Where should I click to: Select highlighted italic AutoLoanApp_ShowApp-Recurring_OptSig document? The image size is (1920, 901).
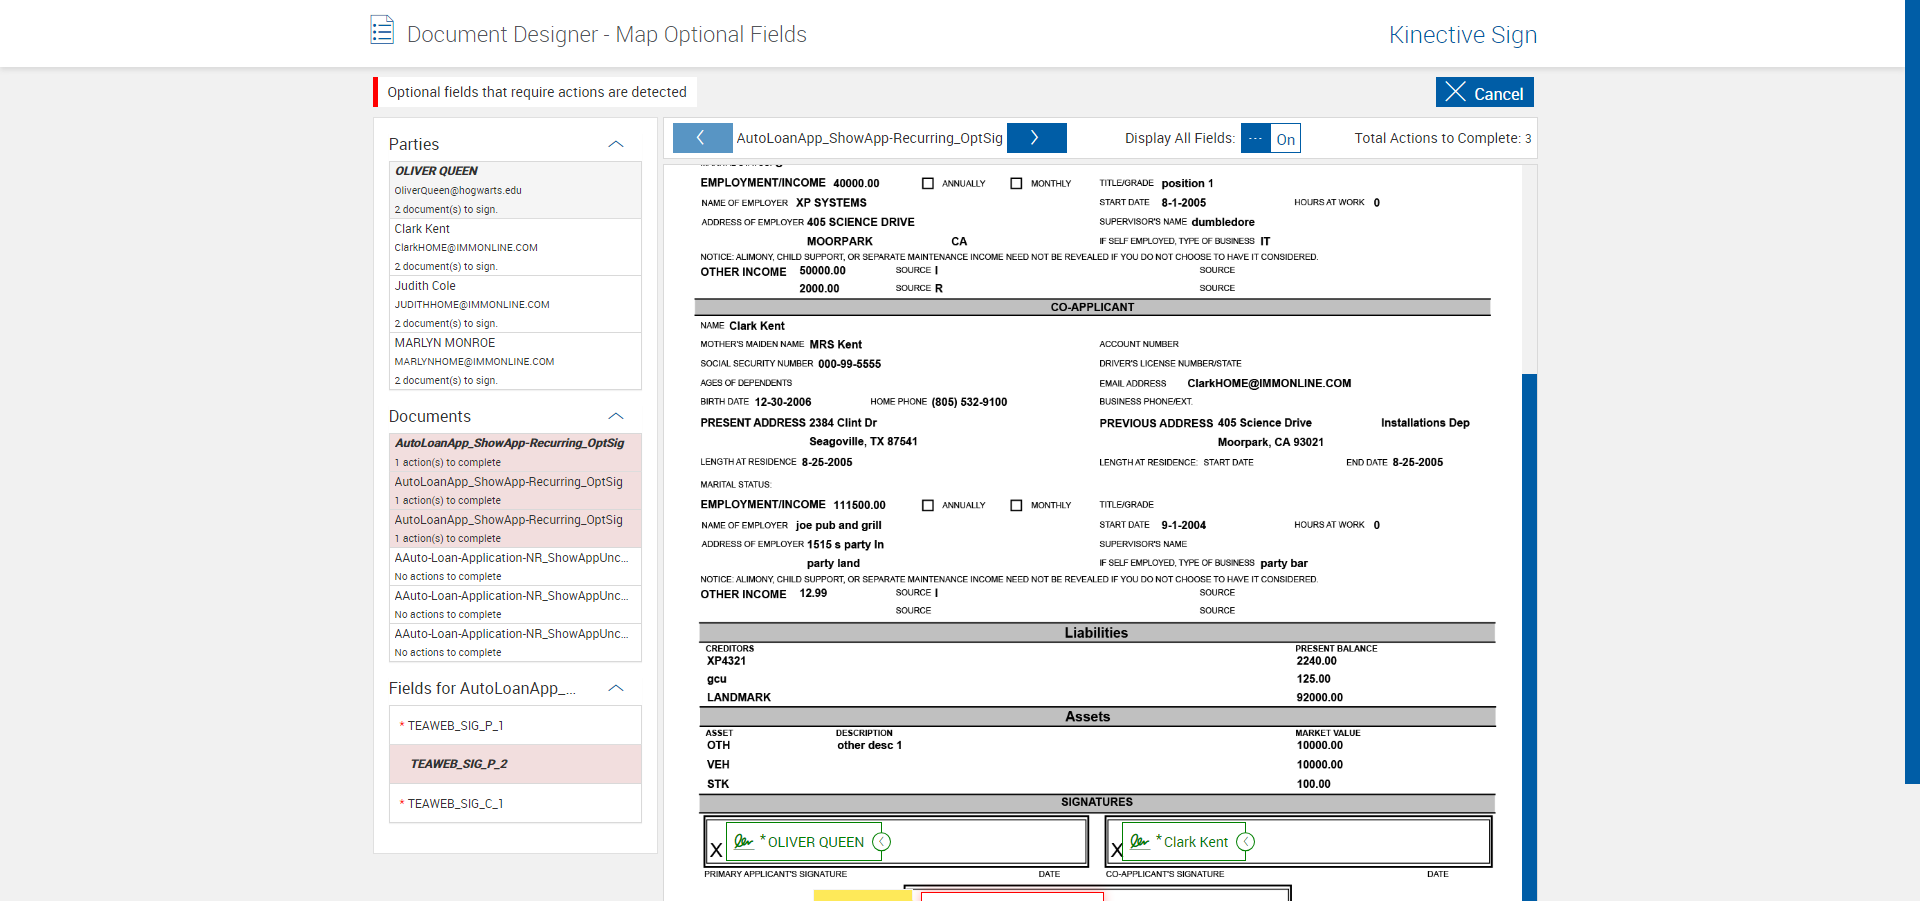coord(515,452)
